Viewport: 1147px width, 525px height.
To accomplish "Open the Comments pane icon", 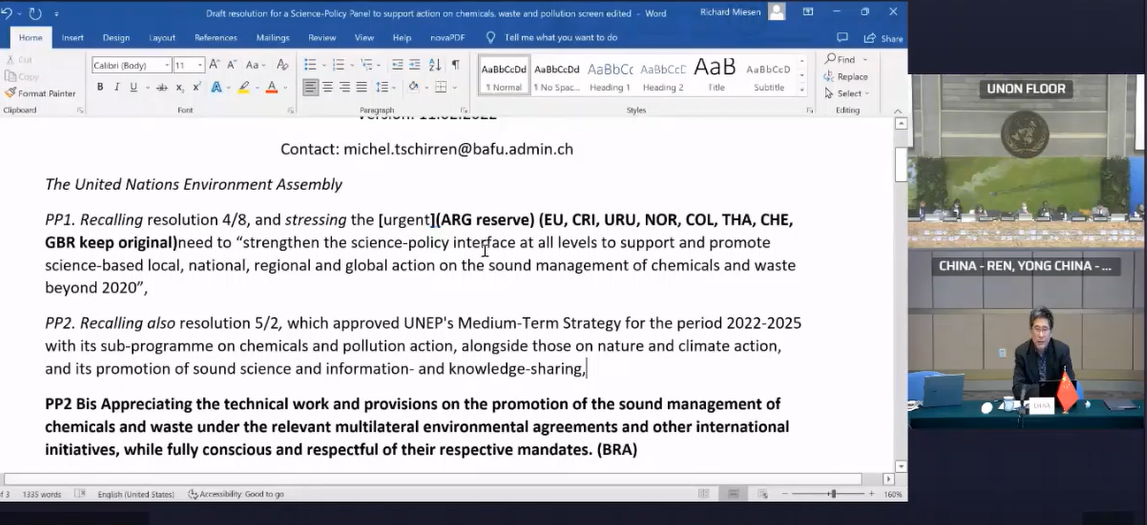I will (842, 38).
